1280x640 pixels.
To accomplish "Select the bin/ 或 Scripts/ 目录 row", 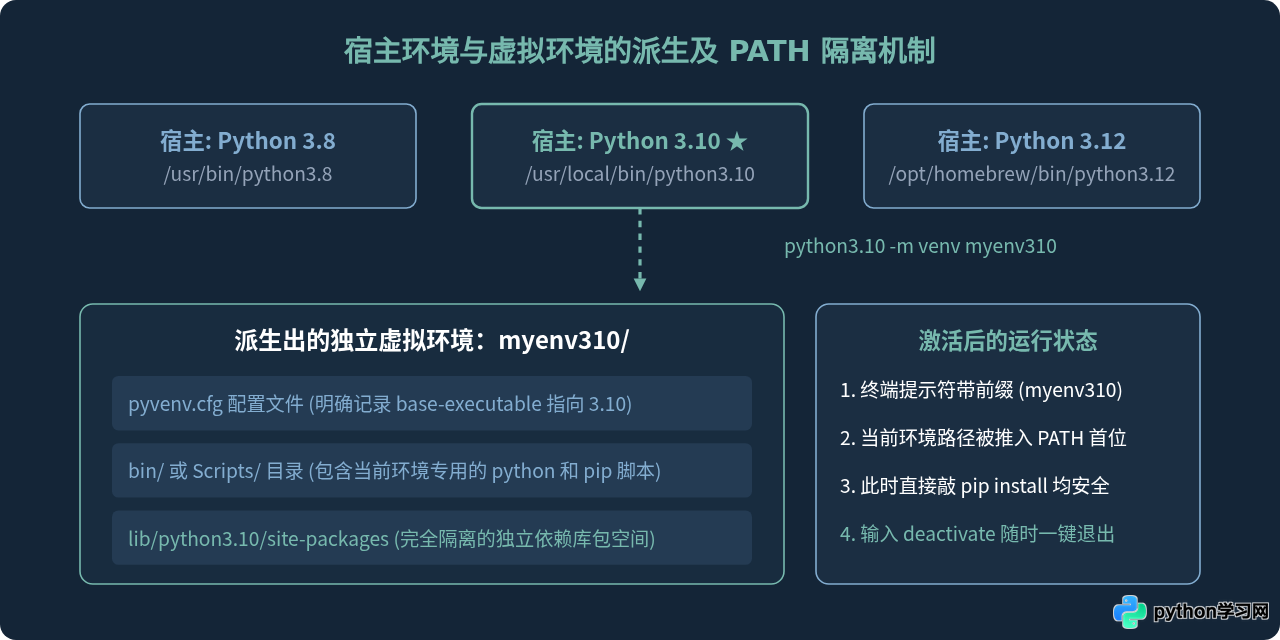I will coord(432,471).
